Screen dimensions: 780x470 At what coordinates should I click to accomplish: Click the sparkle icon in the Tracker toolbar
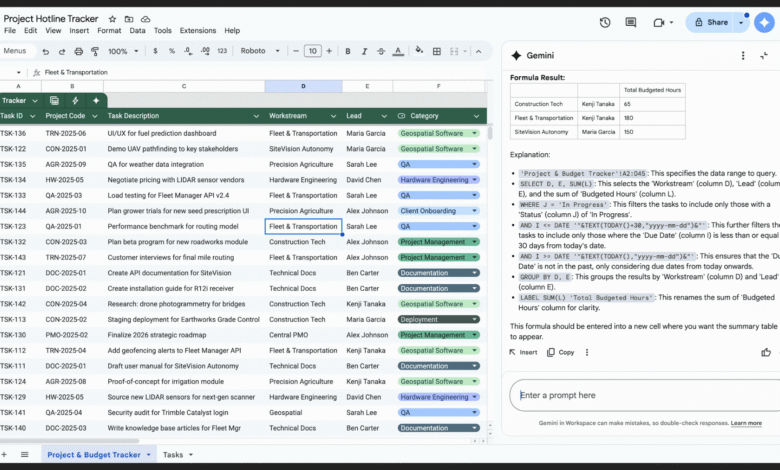[96, 100]
